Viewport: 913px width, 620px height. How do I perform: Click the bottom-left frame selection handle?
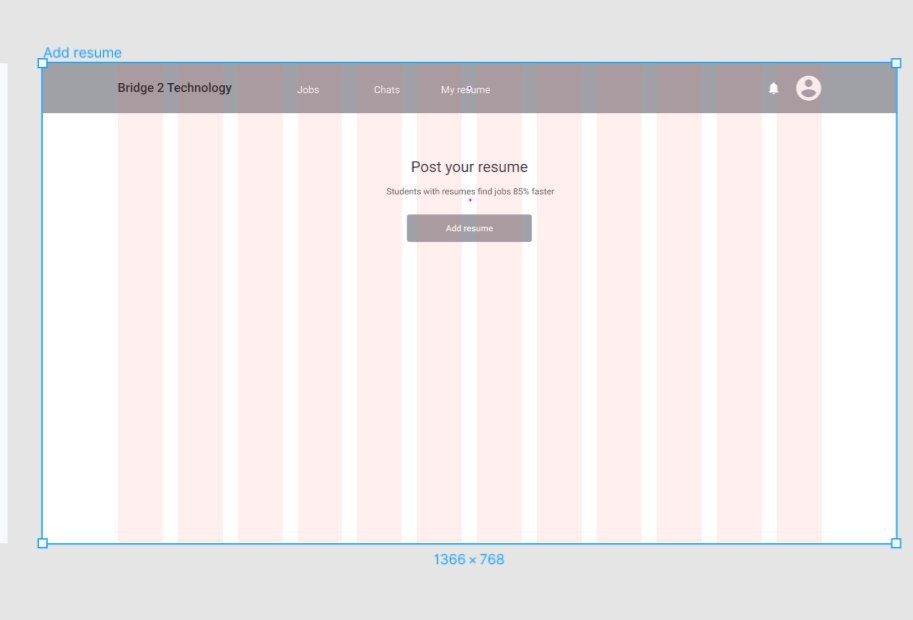pyautogui.click(x=43, y=543)
